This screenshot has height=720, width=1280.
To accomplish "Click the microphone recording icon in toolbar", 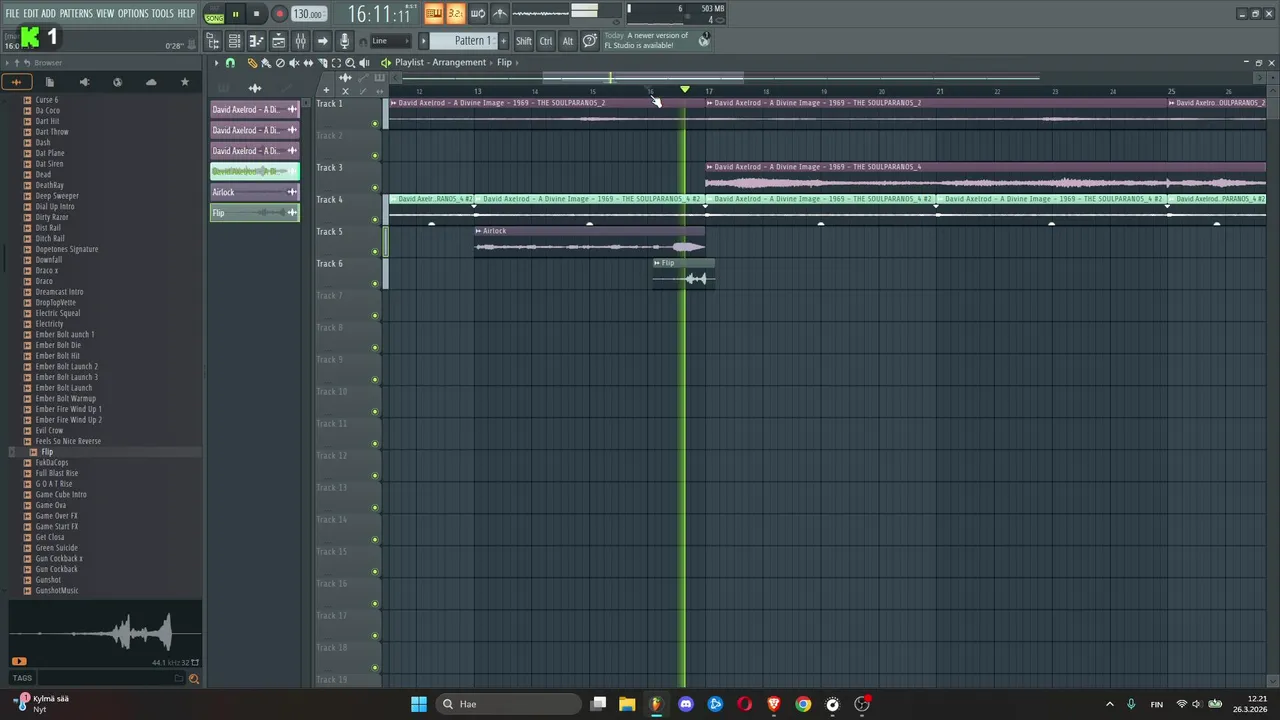I will 344,41.
